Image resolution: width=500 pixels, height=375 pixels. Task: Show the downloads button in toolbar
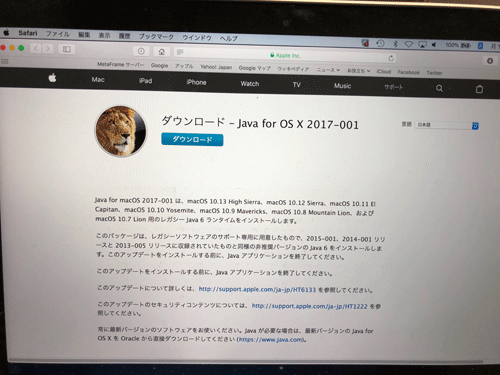(x=490, y=61)
